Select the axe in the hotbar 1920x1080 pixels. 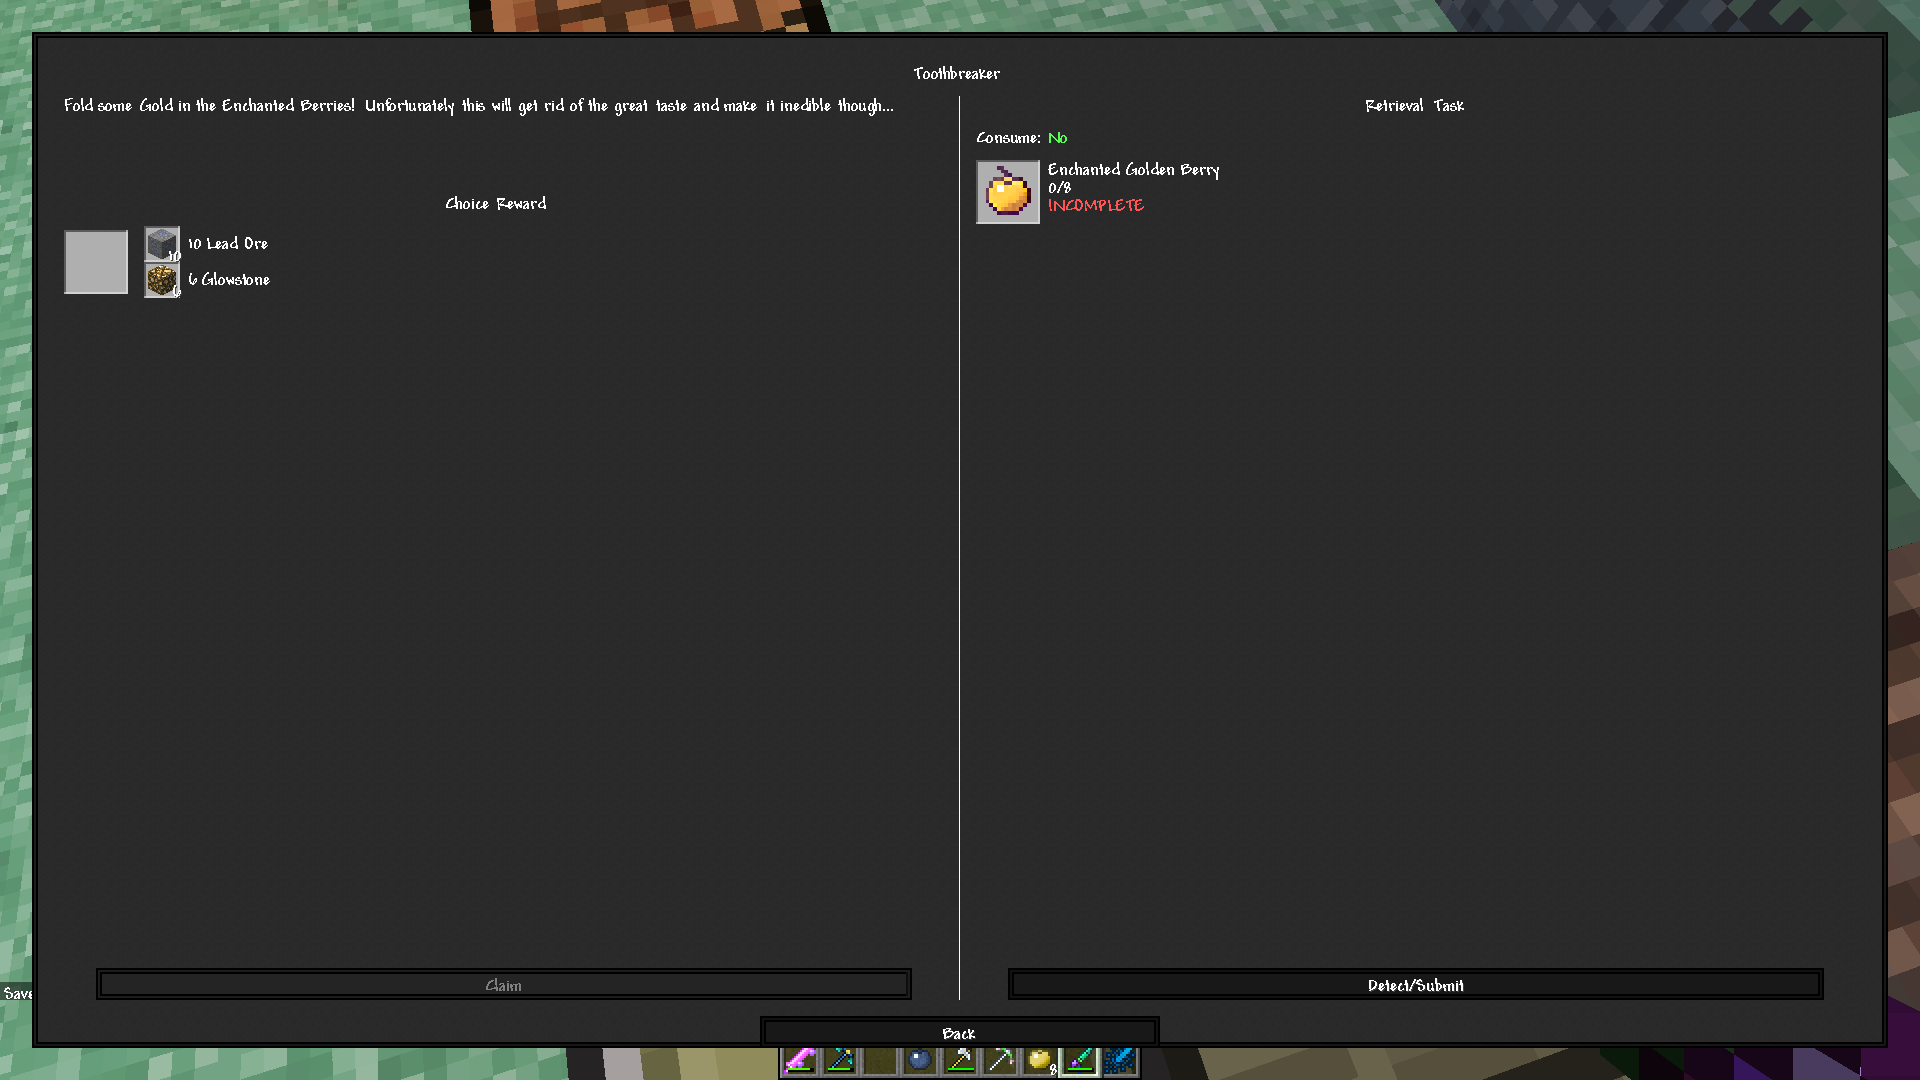pyautogui.click(x=960, y=1060)
